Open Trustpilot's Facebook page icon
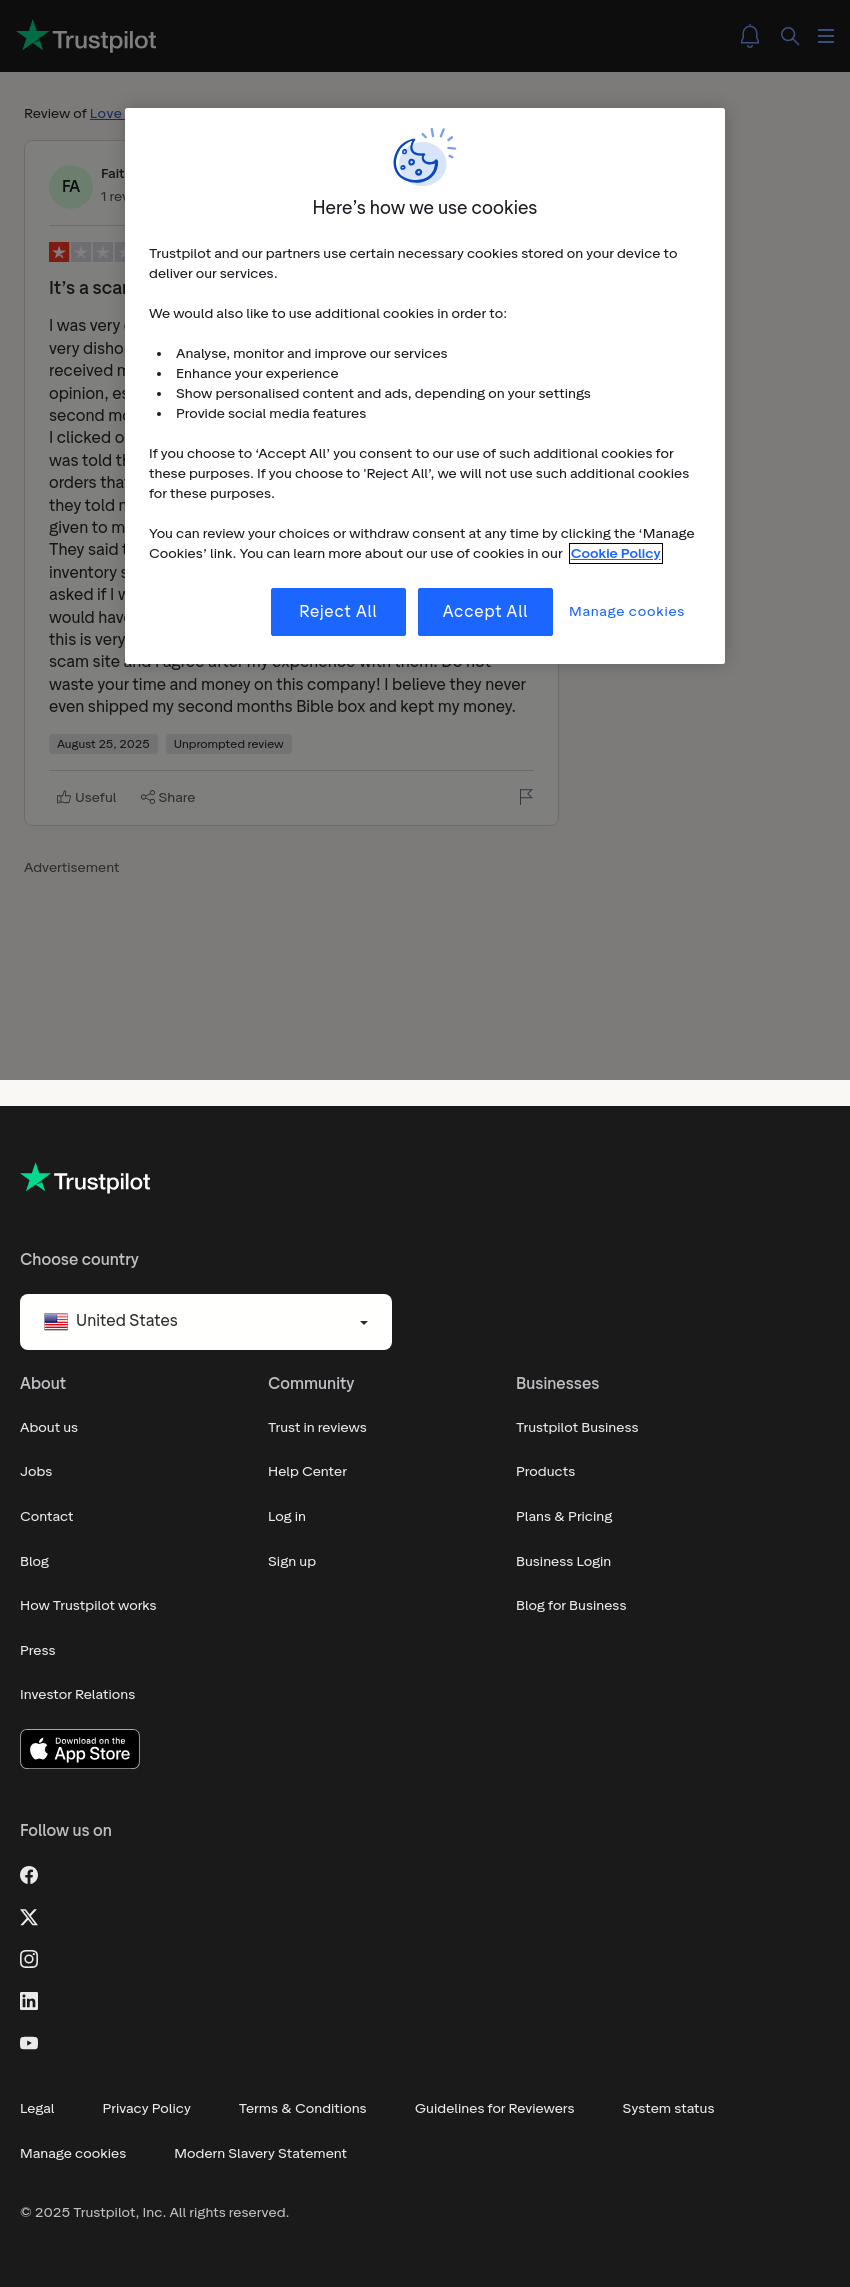 coord(29,1875)
